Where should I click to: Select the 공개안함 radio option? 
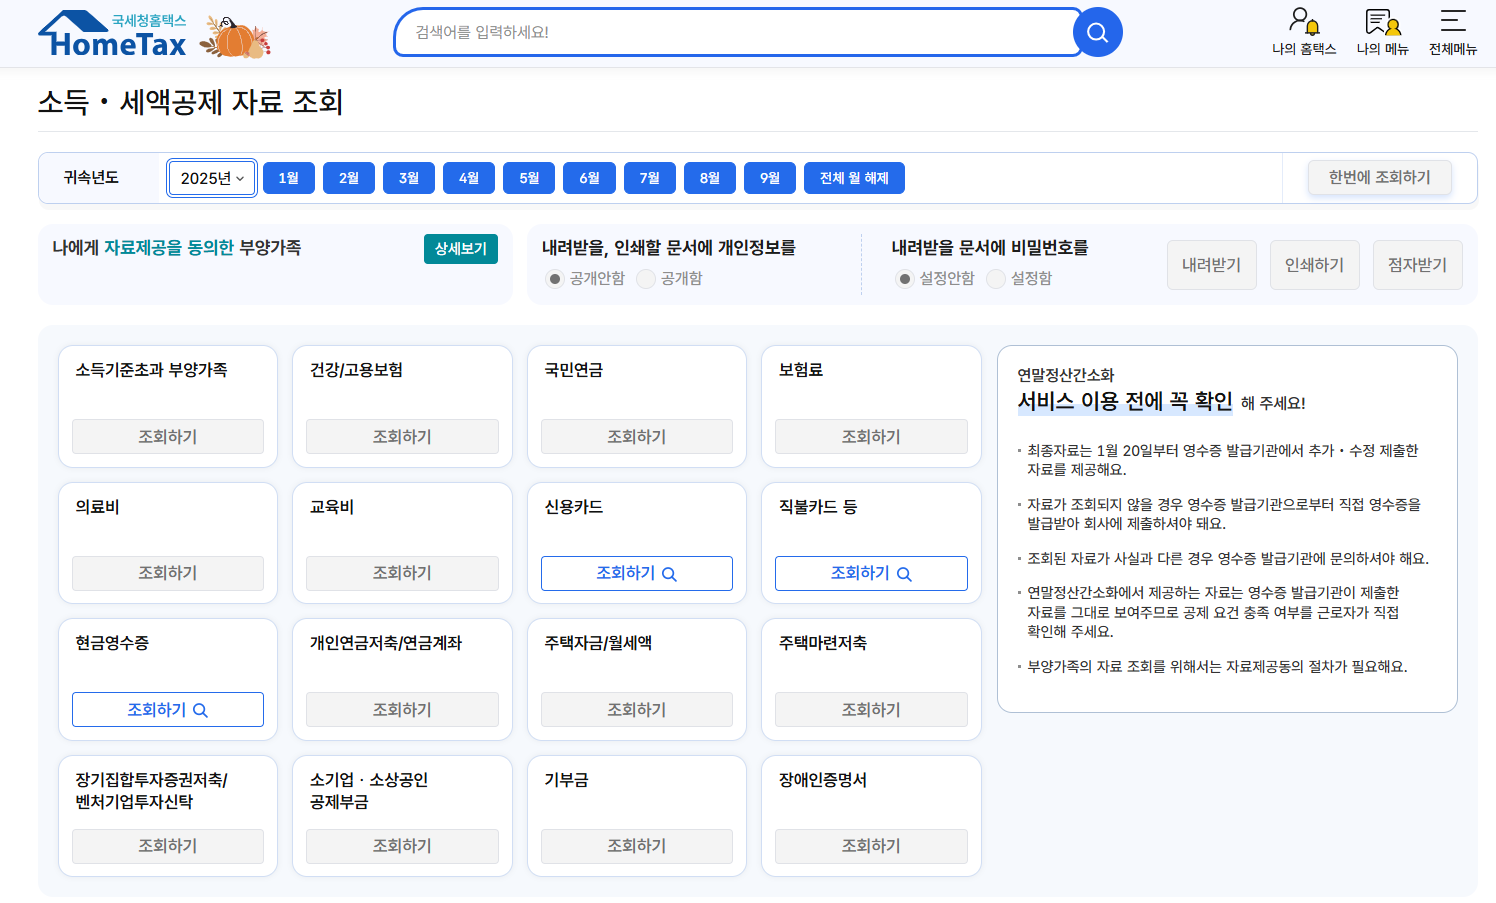point(554,279)
